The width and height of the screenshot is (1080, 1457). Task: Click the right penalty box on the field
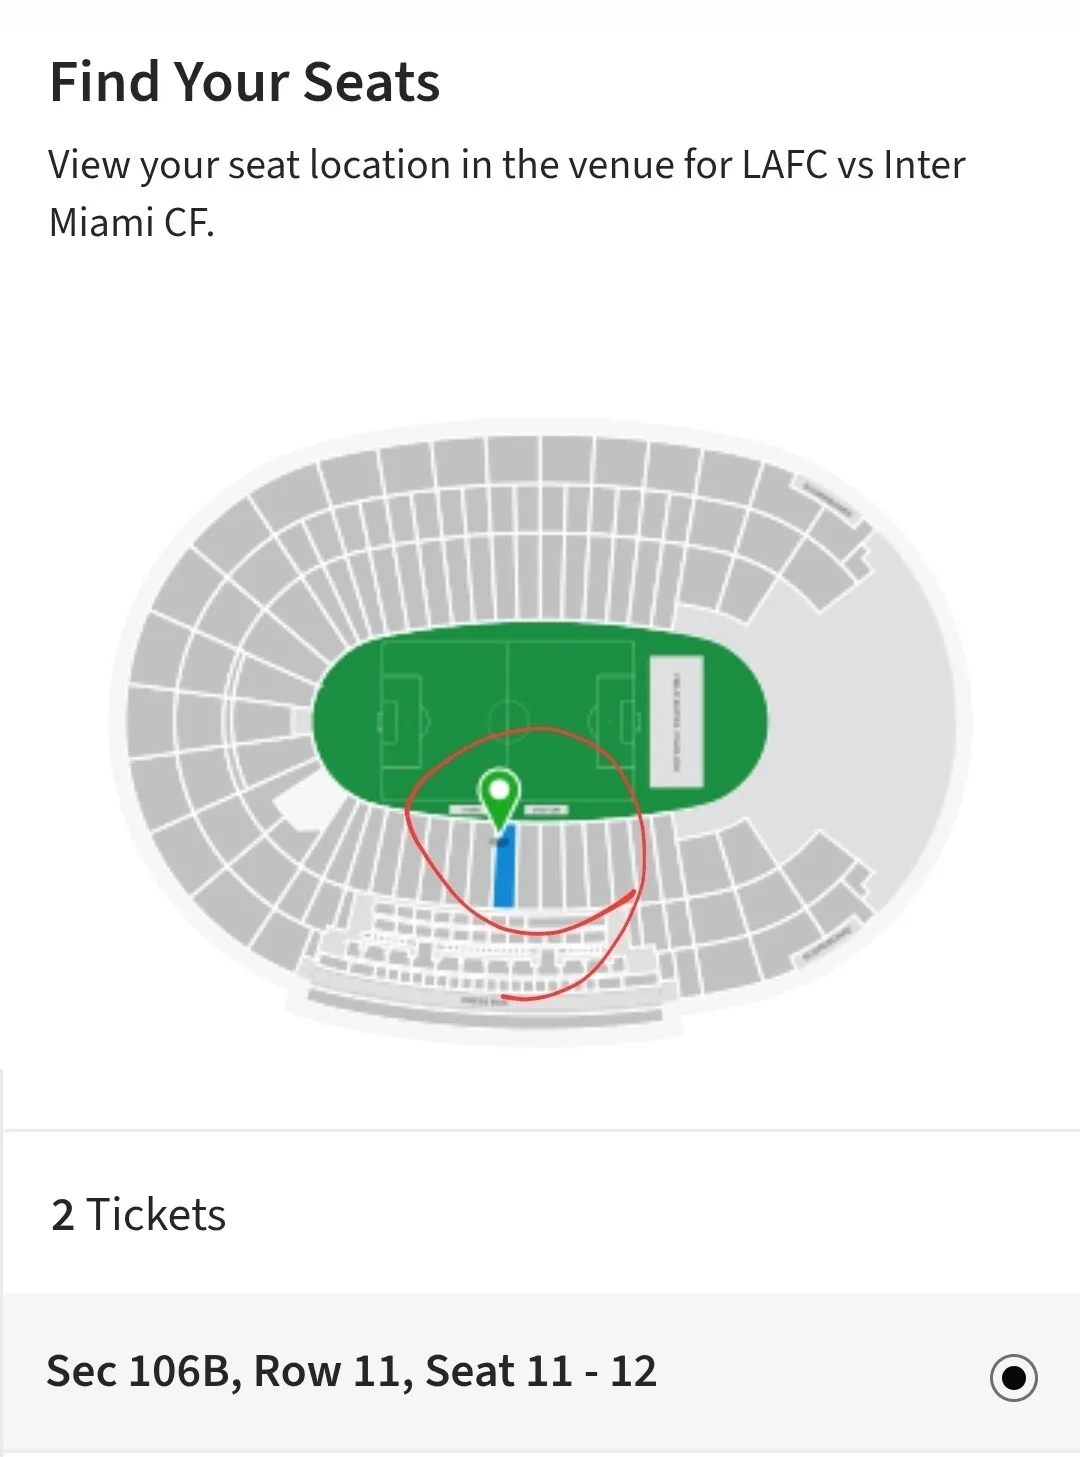[x=617, y=719]
